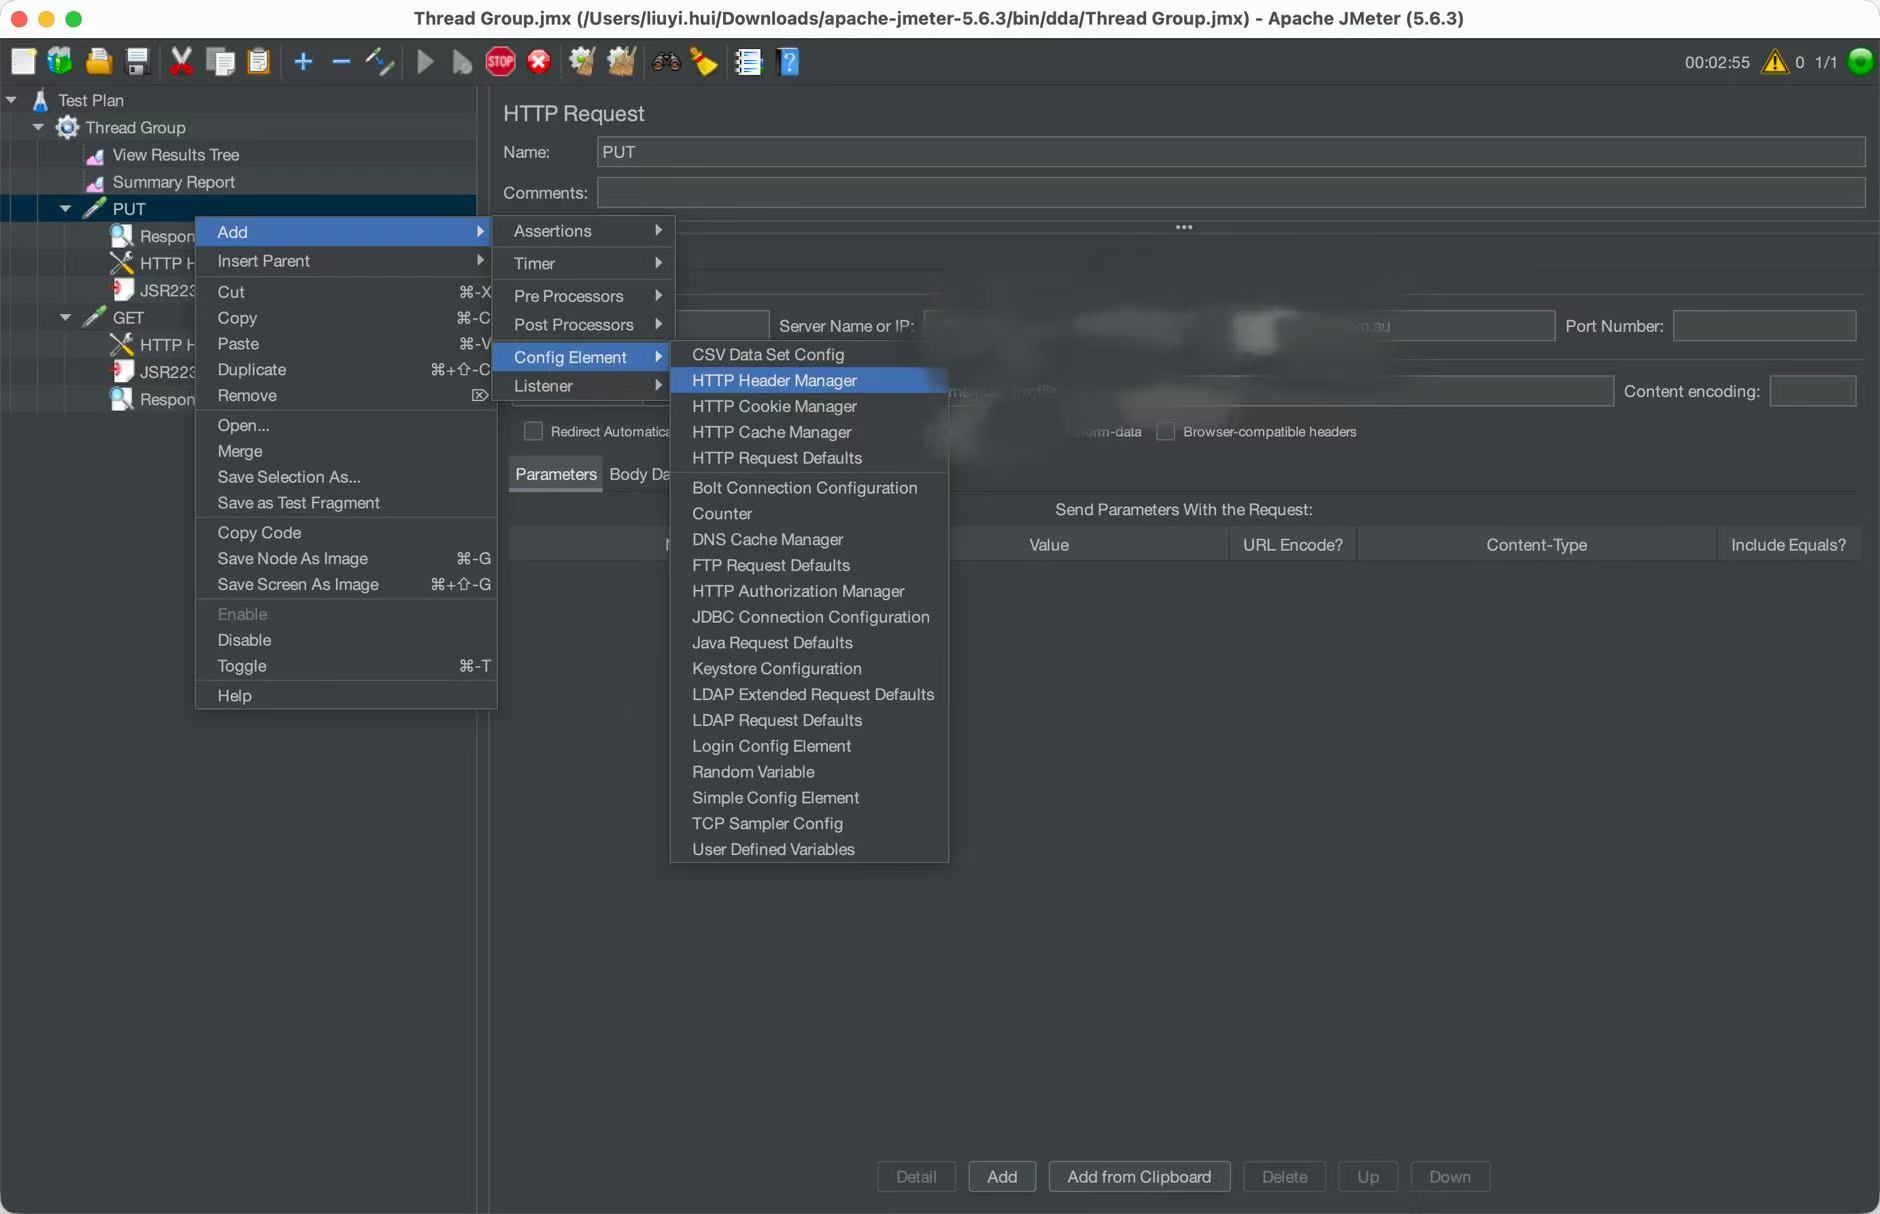Select HTTP Header Manager menu item
Image resolution: width=1880 pixels, height=1214 pixels.
click(774, 380)
